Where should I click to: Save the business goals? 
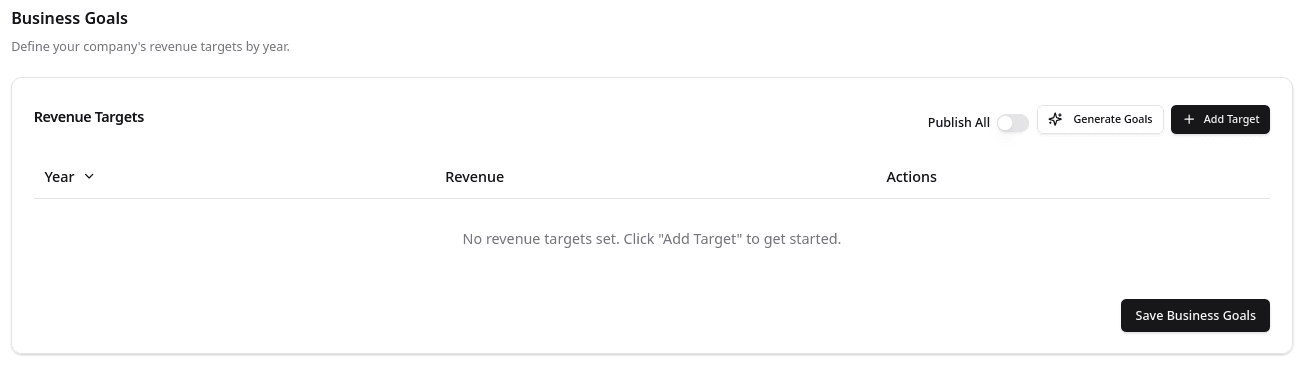pyautogui.click(x=1195, y=315)
